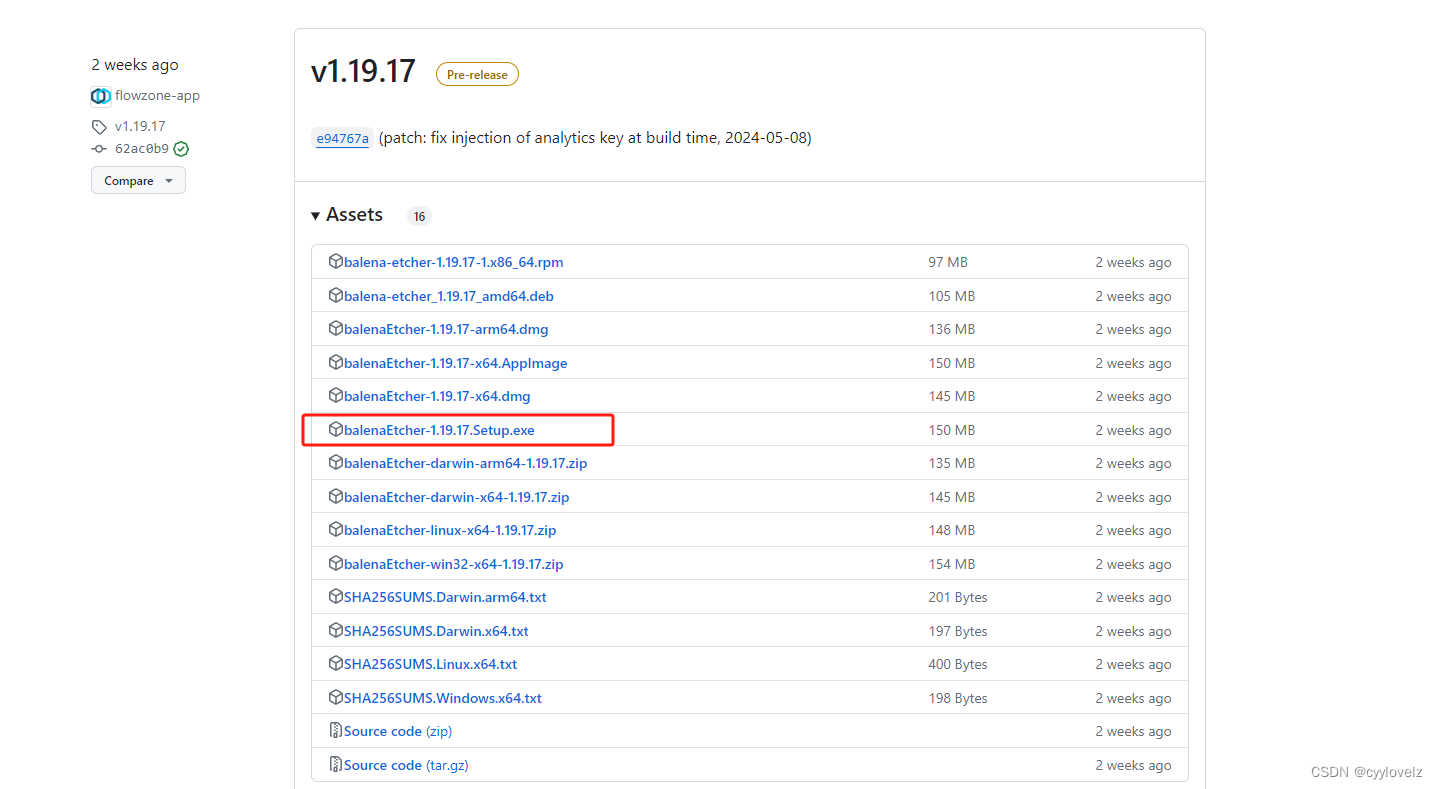Open the commit link e94767a

[342, 137]
